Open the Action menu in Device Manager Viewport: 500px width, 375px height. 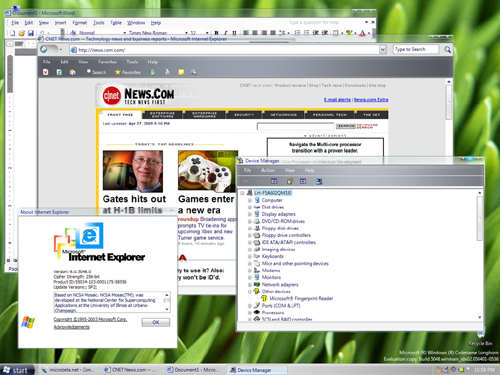(x=268, y=170)
